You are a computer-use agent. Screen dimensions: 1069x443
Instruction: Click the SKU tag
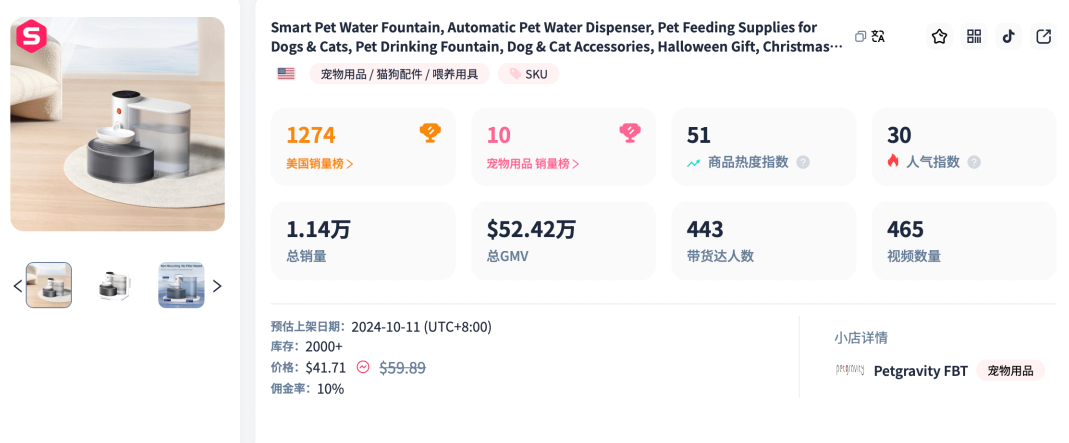click(x=528, y=74)
